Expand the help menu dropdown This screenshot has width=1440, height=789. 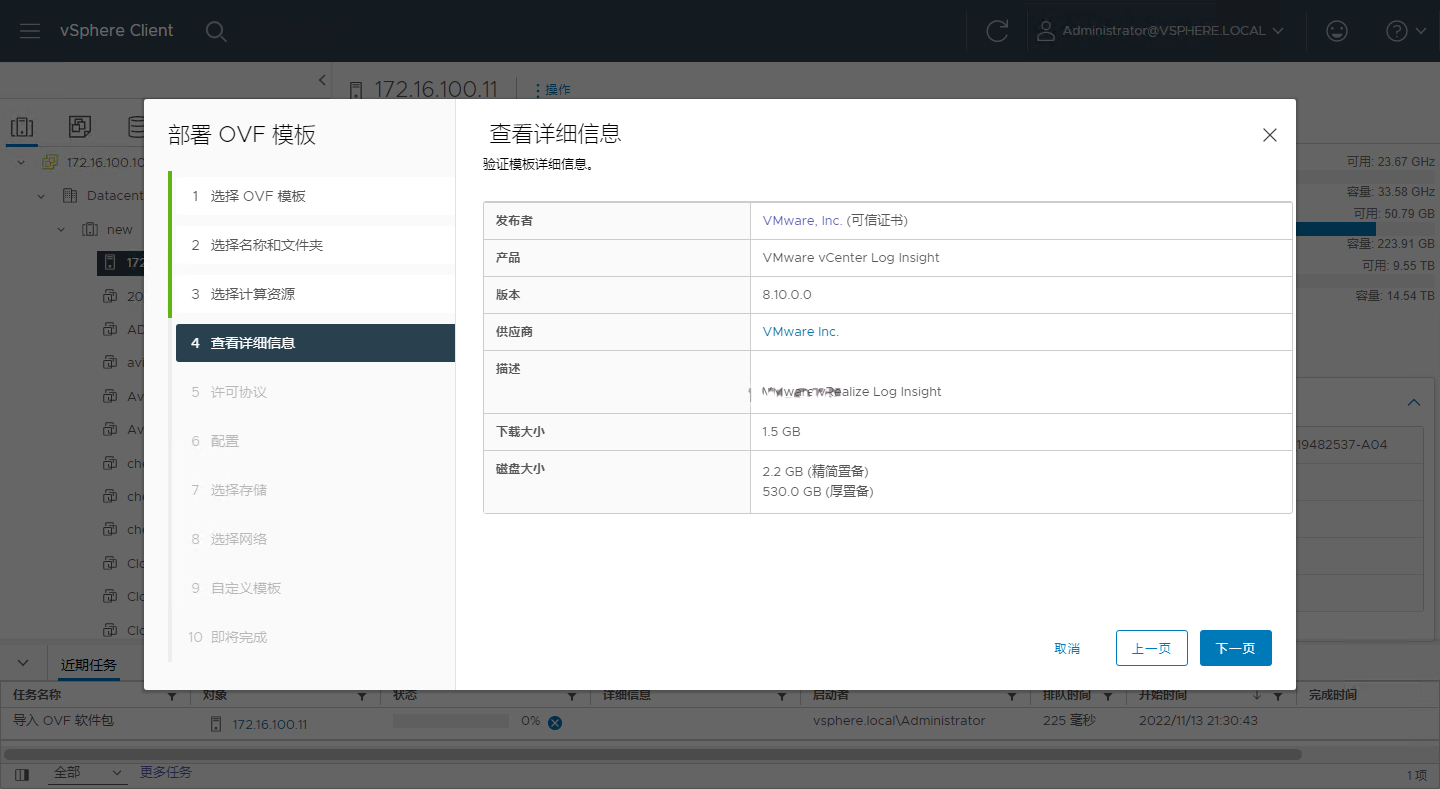1405,31
